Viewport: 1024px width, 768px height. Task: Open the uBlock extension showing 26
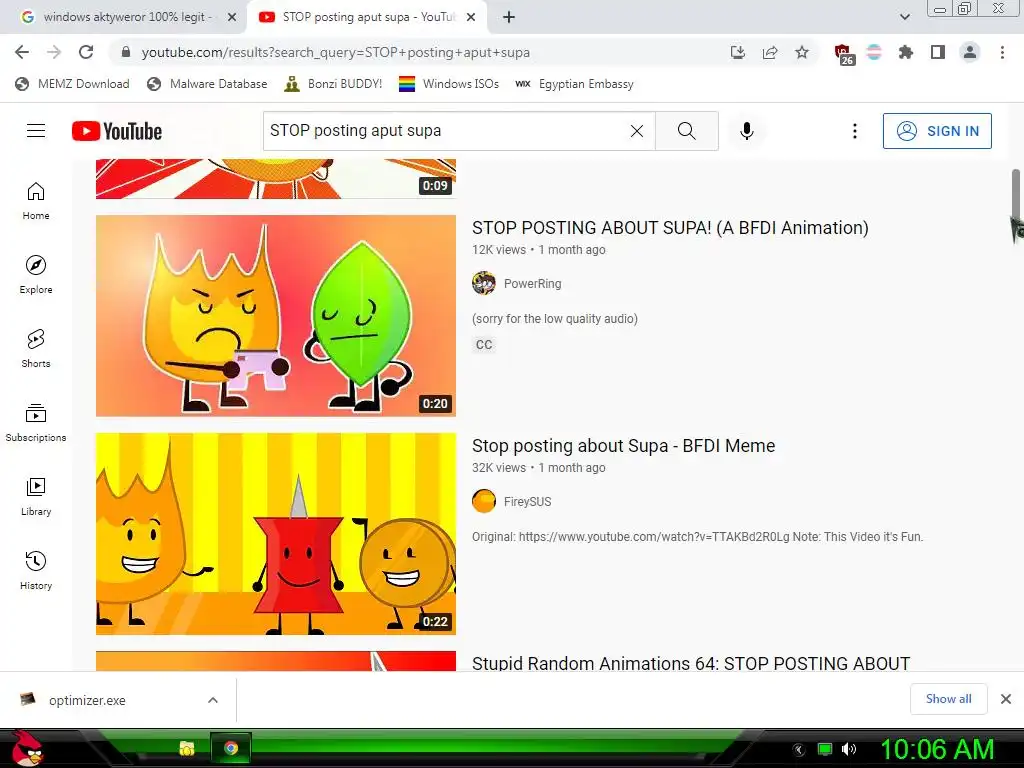click(844, 54)
